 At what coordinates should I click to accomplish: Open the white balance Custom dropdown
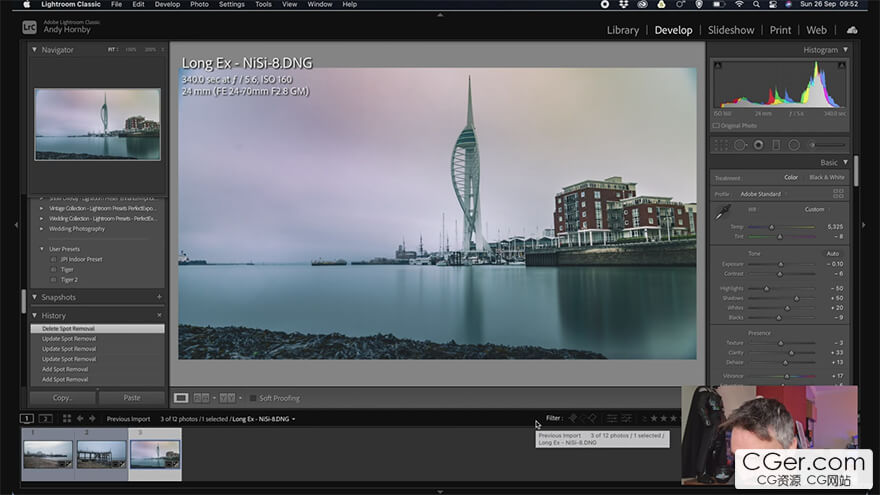[x=816, y=209]
